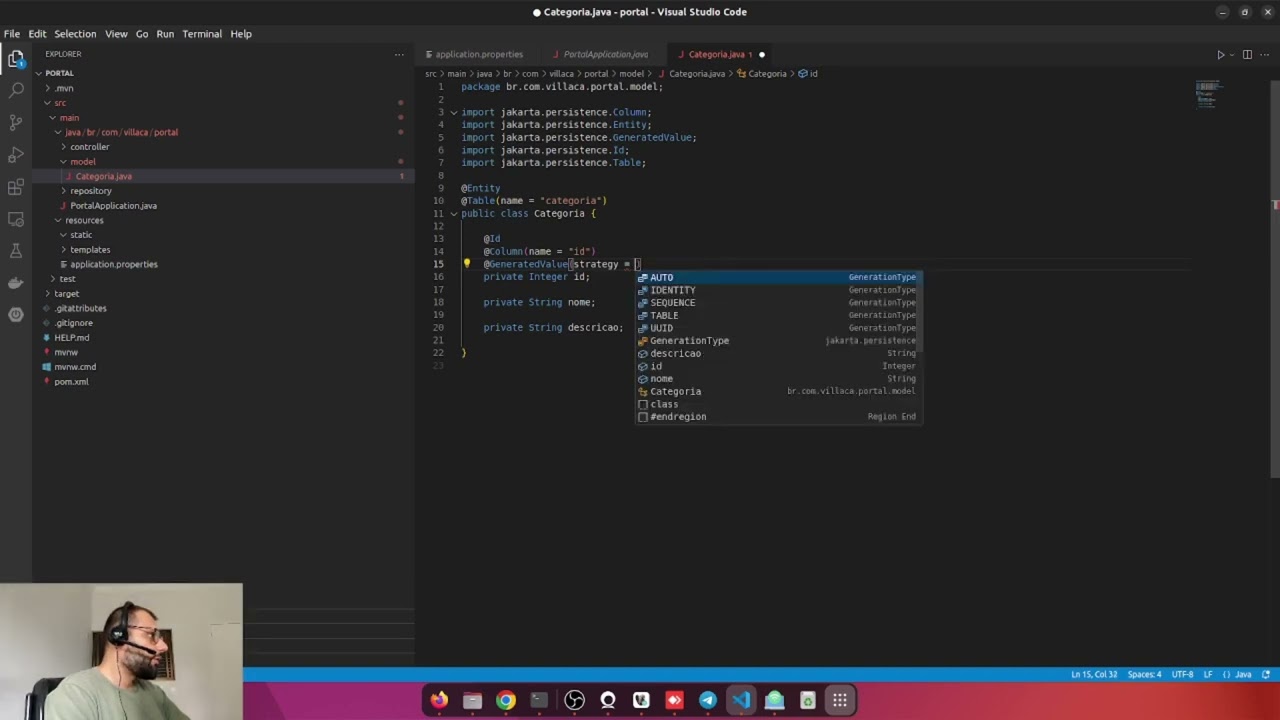
Task: Select the IDENTITY autocomplete suggestion
Action: click(778, 290)
